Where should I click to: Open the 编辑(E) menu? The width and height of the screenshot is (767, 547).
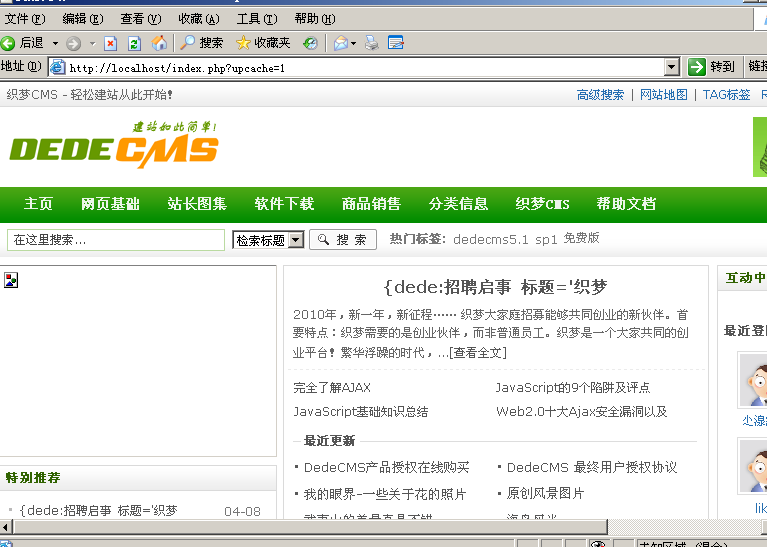tap(83, 19)
